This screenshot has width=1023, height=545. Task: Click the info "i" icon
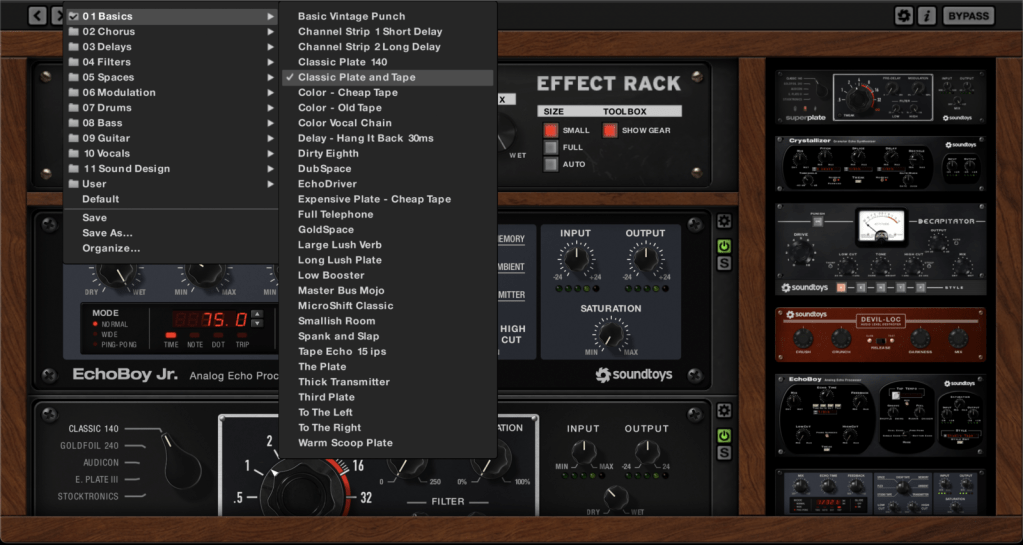(926, 15)
